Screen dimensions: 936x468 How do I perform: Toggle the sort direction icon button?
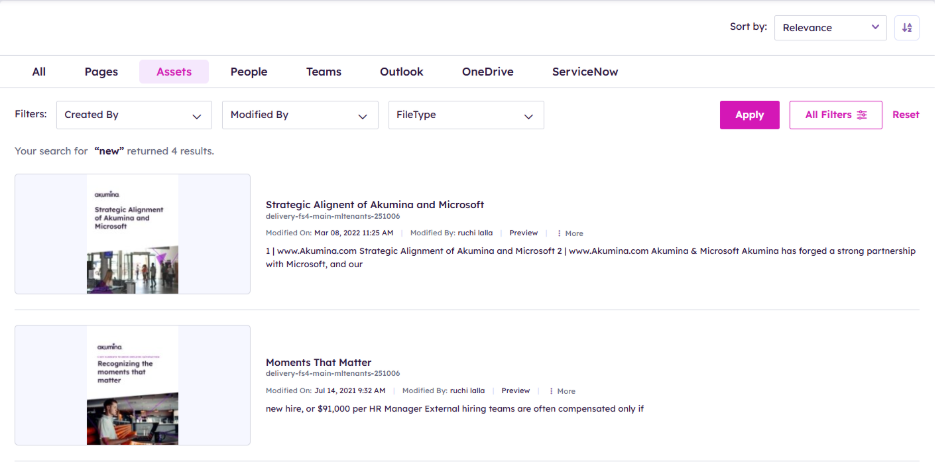[x=907, y=28]
